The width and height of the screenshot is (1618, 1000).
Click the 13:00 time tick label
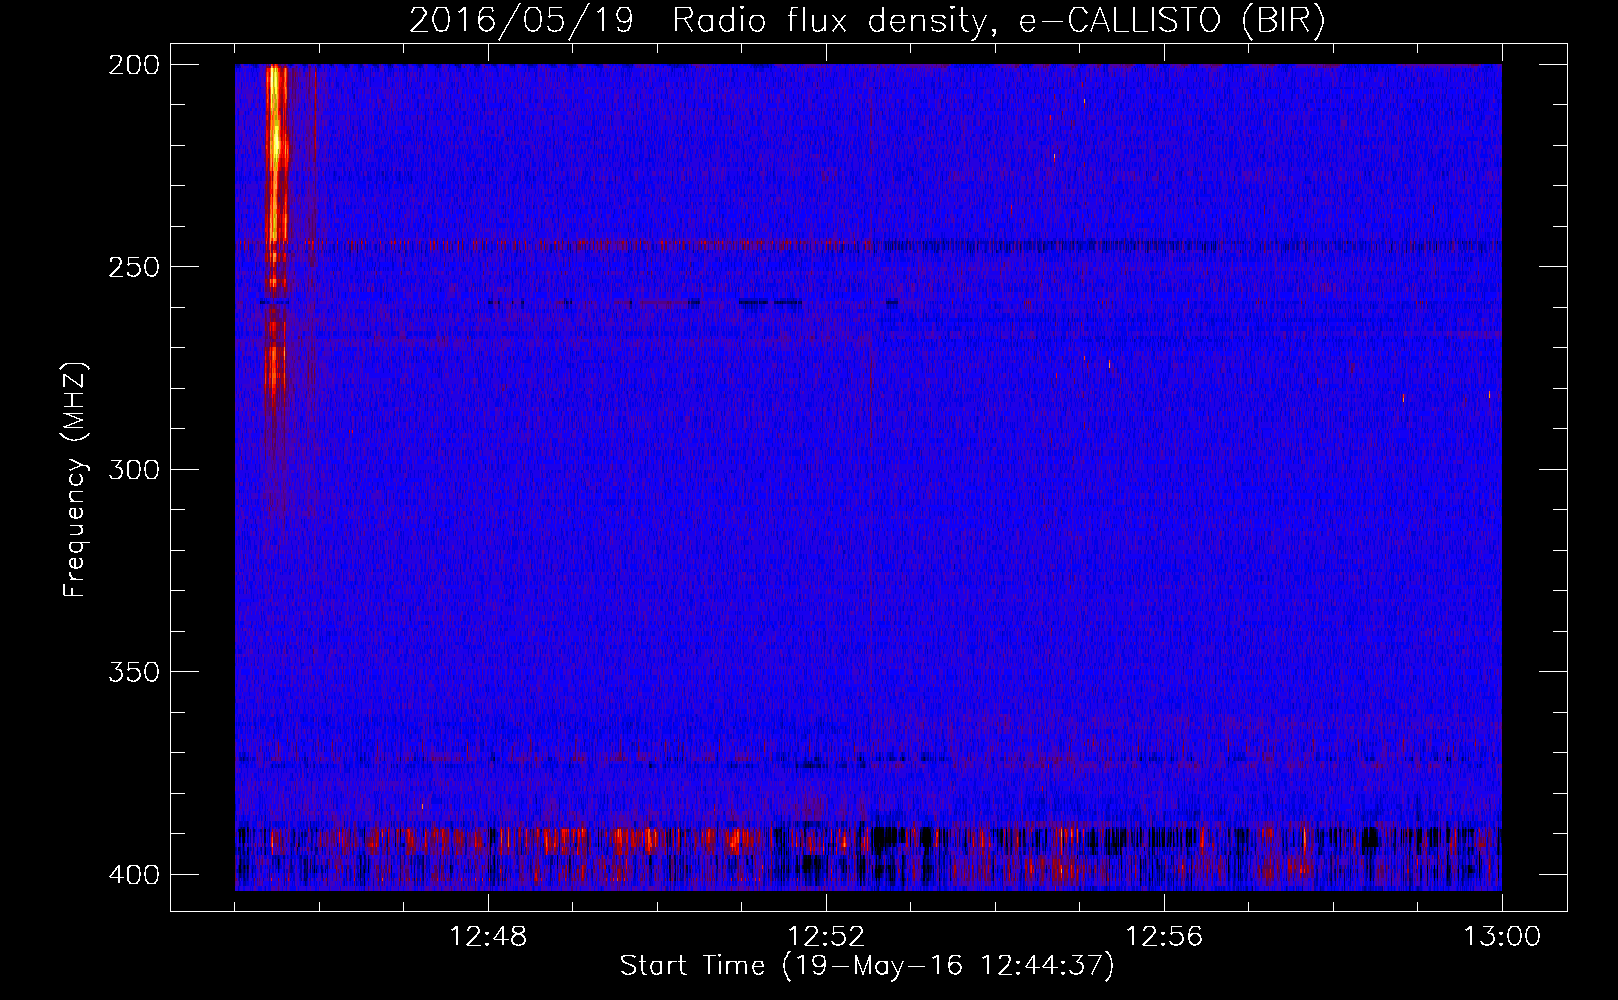tap(1502, 937)
